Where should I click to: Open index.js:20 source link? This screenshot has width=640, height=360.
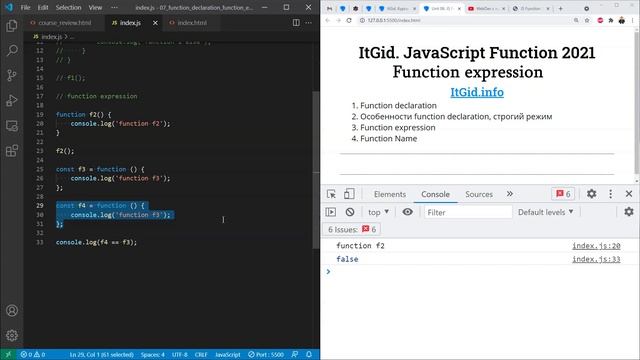point(596,246)
